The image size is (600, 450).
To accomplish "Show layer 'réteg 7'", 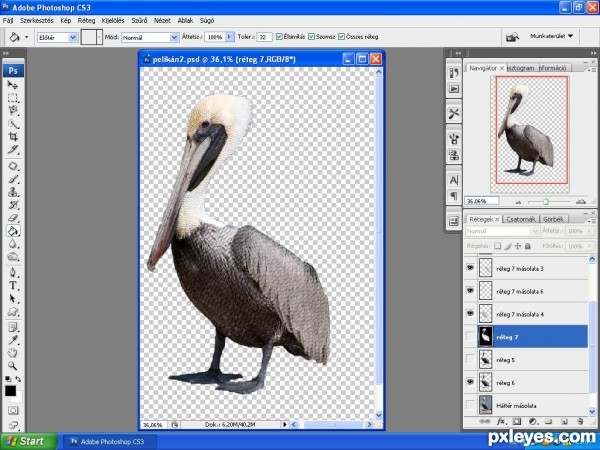I will (x=470, y=337).
